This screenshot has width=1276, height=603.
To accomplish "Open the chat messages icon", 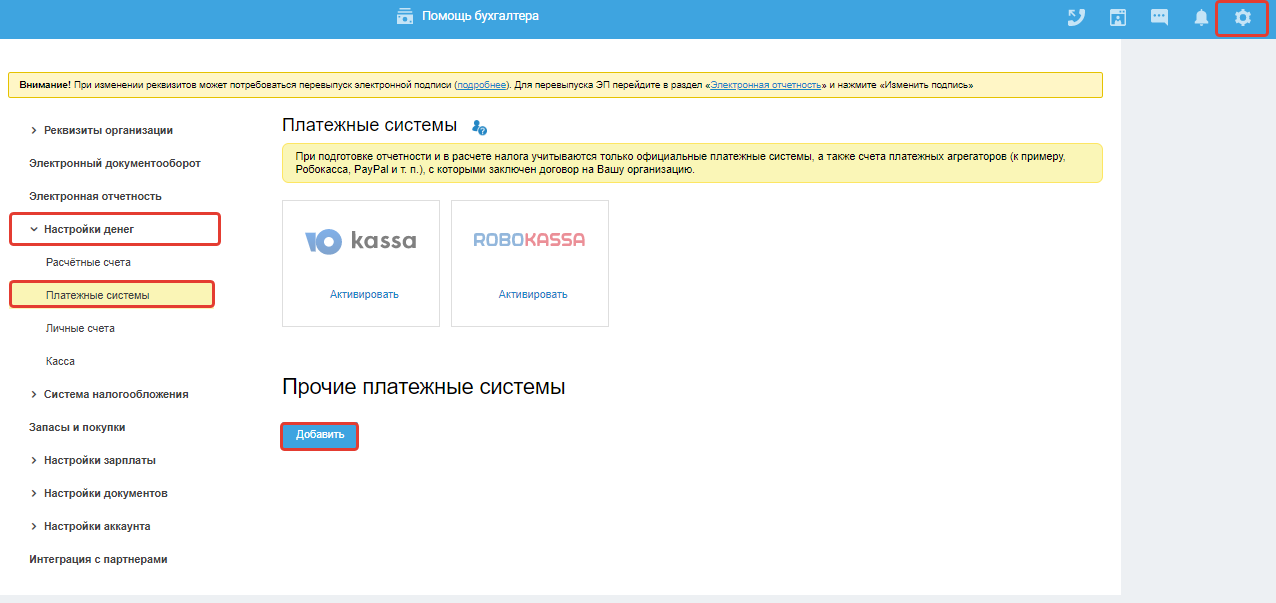I will (1159, 17).
